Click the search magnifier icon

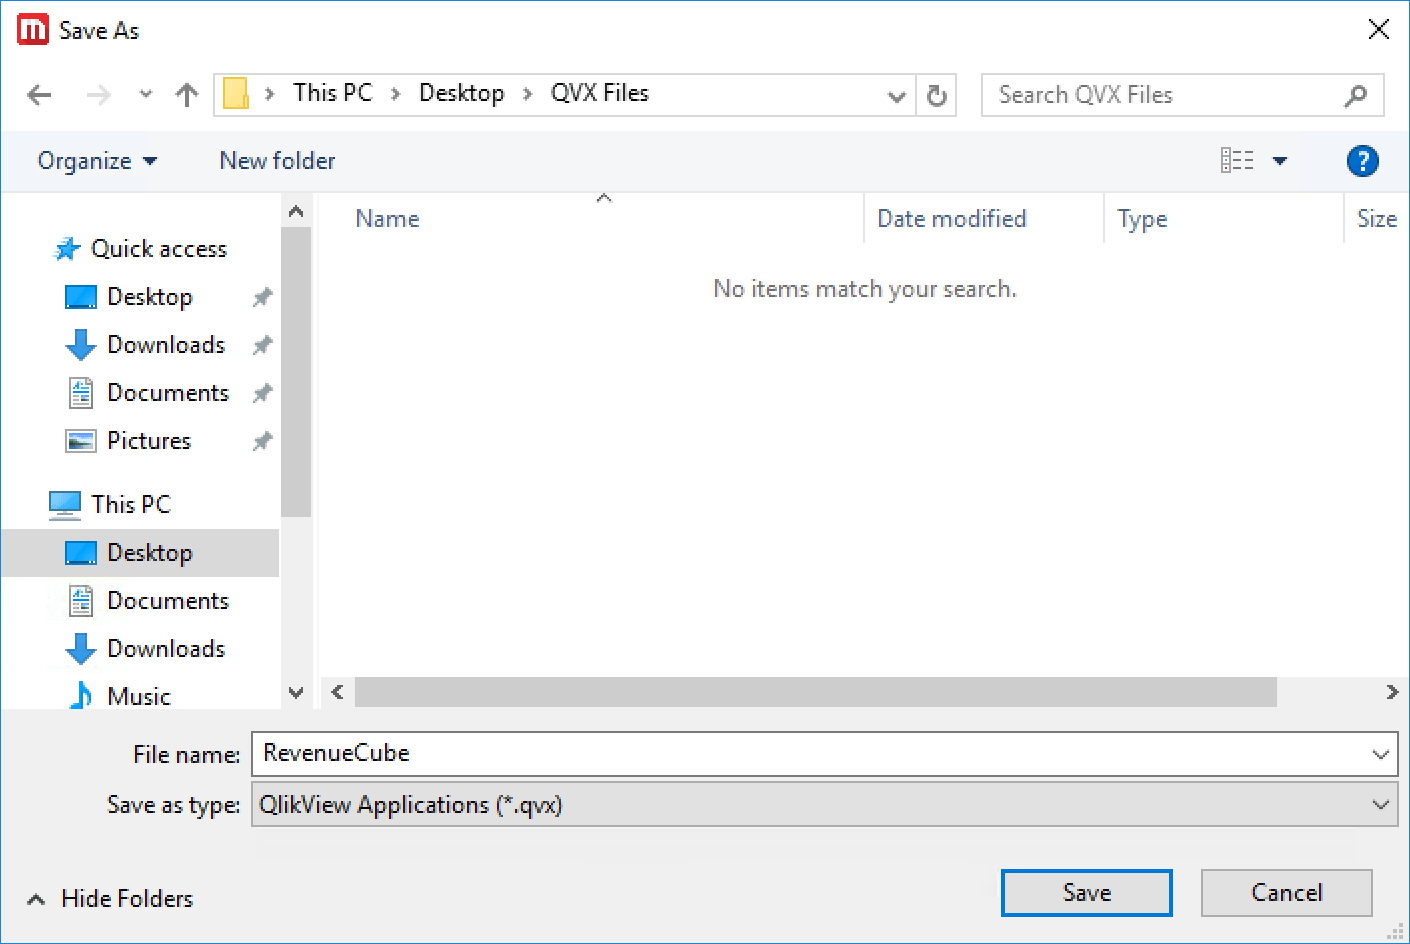(1356, 95)
